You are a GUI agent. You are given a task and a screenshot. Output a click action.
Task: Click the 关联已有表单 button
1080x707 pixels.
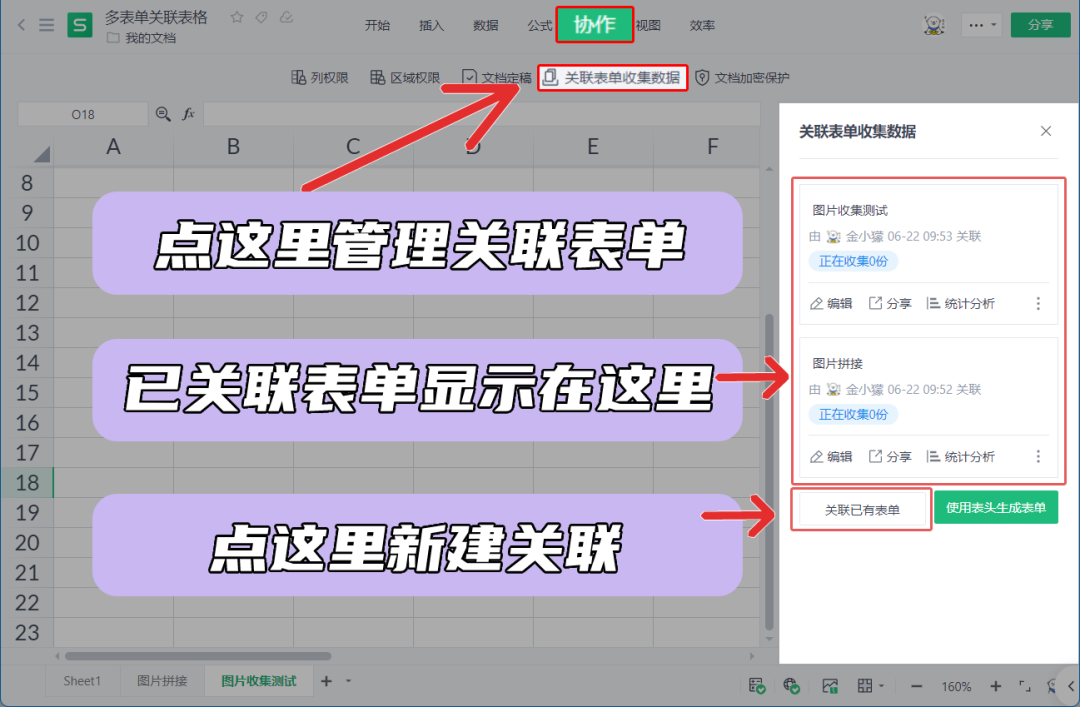860,508
